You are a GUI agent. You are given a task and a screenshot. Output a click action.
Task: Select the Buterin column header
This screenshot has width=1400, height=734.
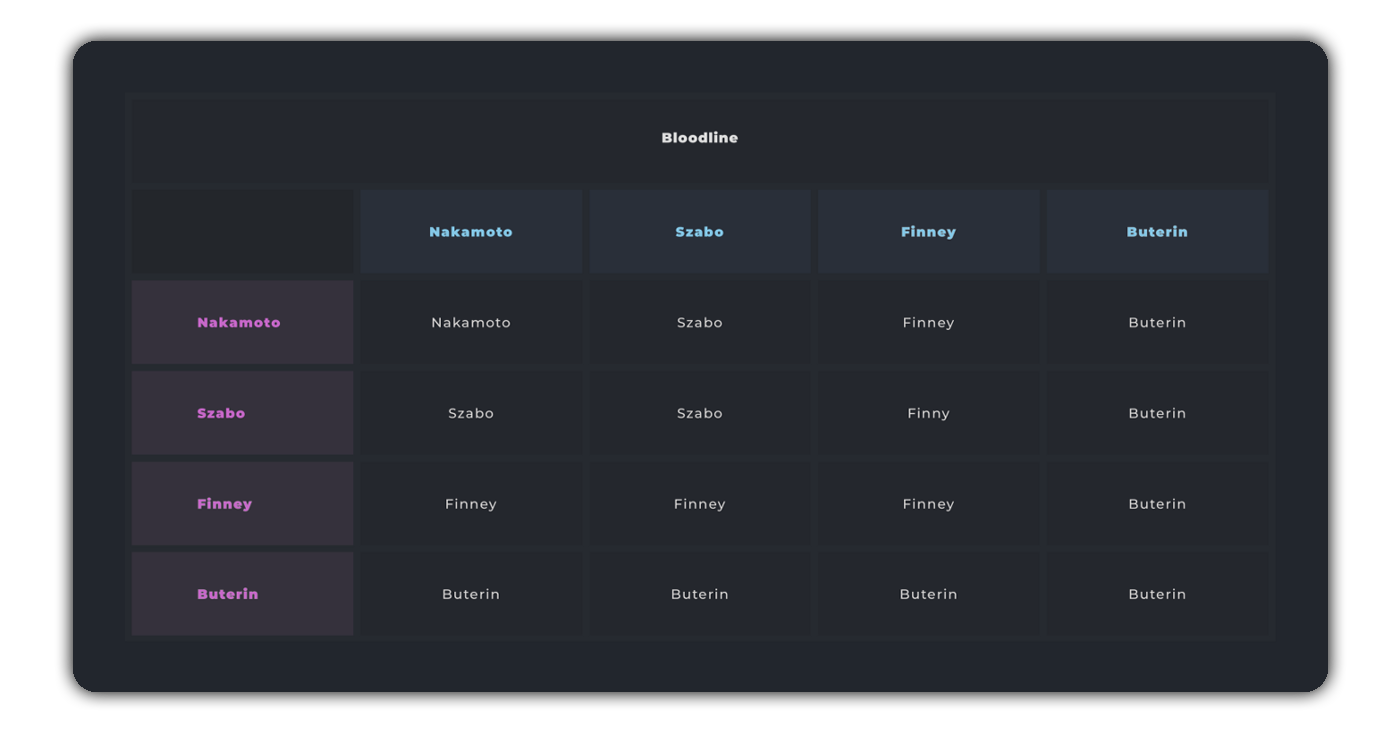point(1158,231)
